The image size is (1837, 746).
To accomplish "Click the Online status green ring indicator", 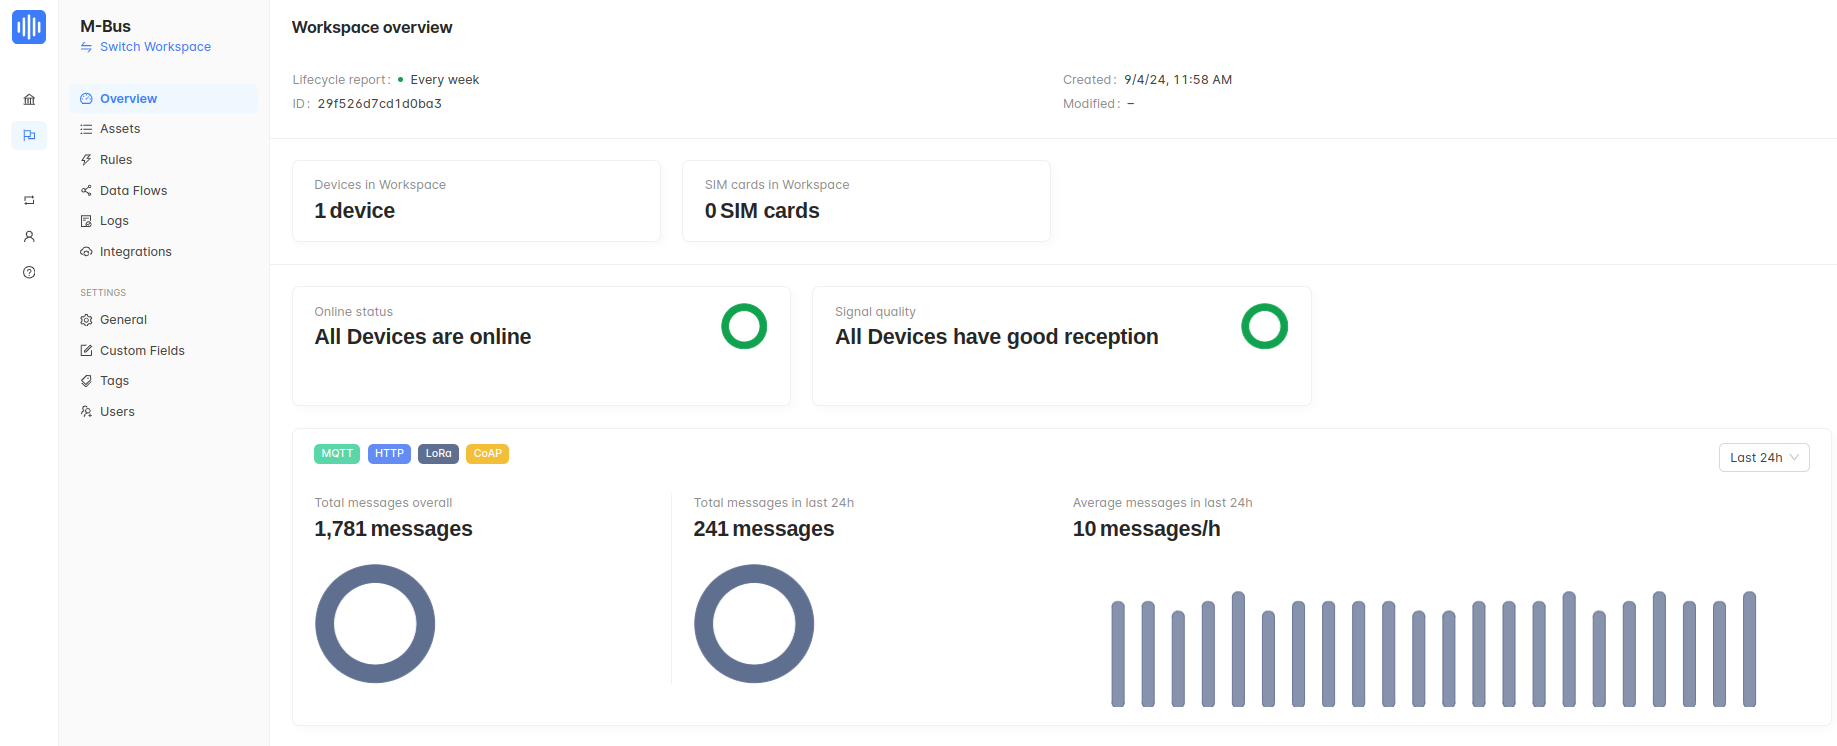I will pos(744,326).
